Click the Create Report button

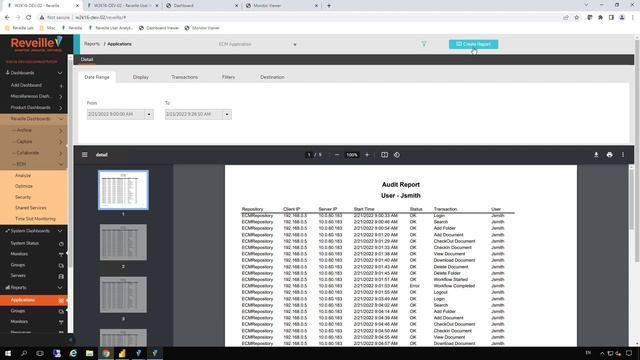coord(473,44)
